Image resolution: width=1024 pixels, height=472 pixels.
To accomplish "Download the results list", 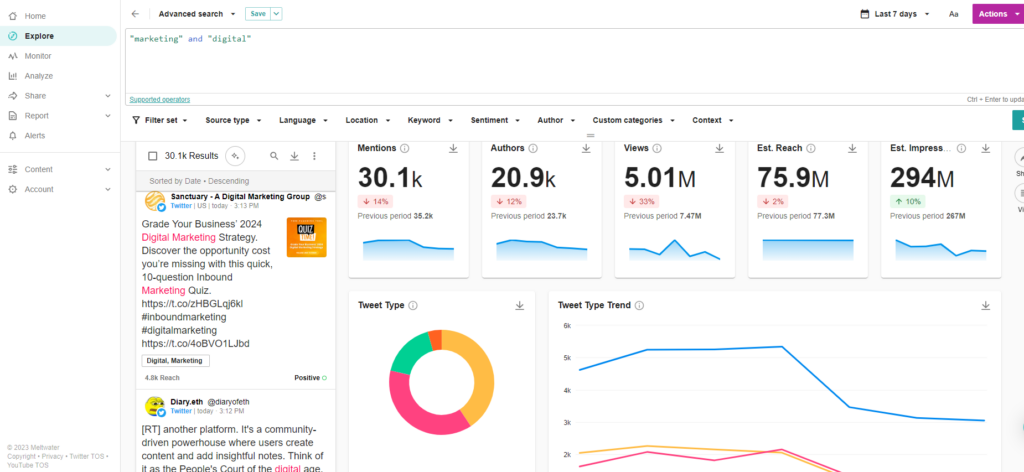I will 295,156.
